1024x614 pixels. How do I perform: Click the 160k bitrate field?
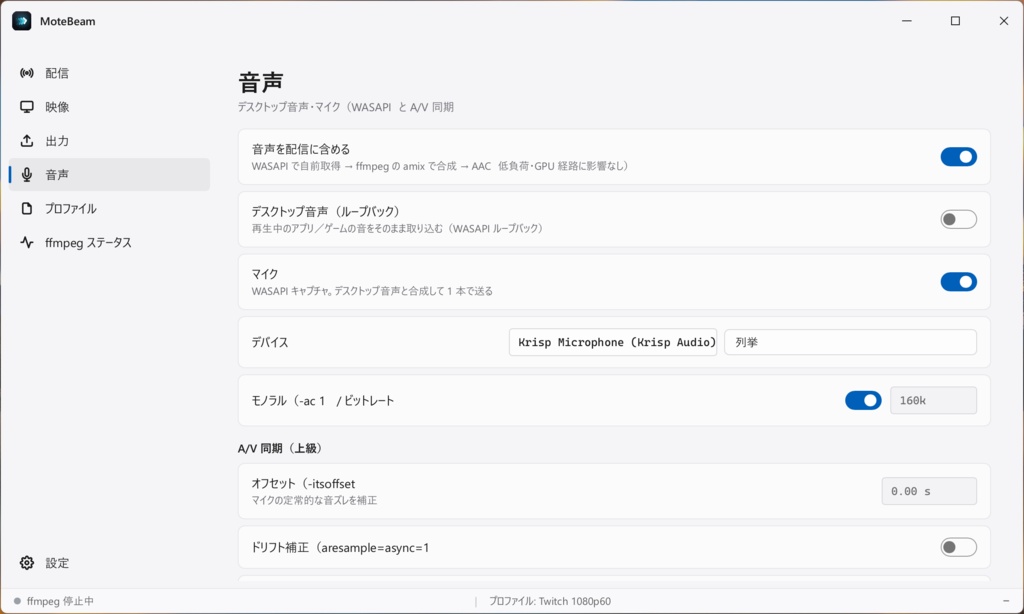click(933, 400)
